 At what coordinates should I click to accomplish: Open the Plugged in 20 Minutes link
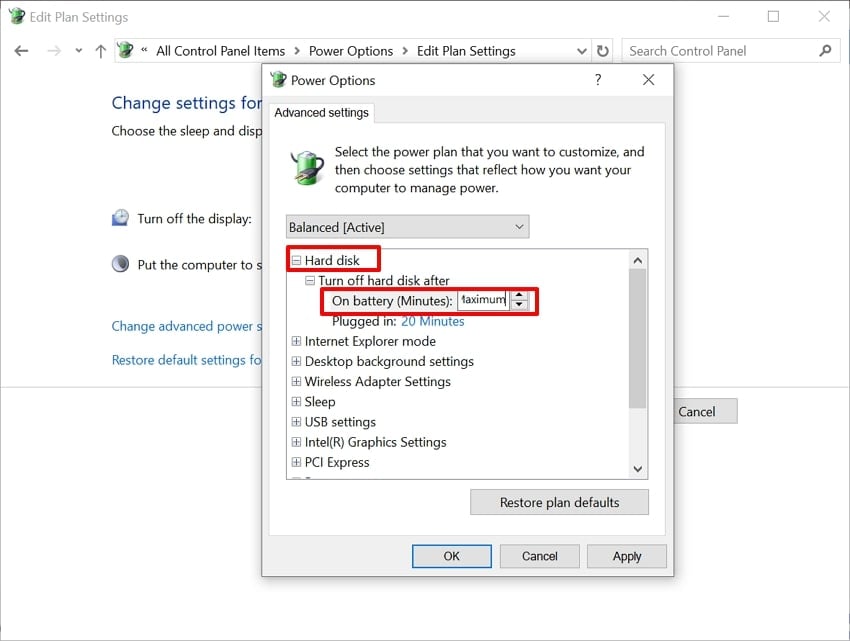(x=432, y=321)
